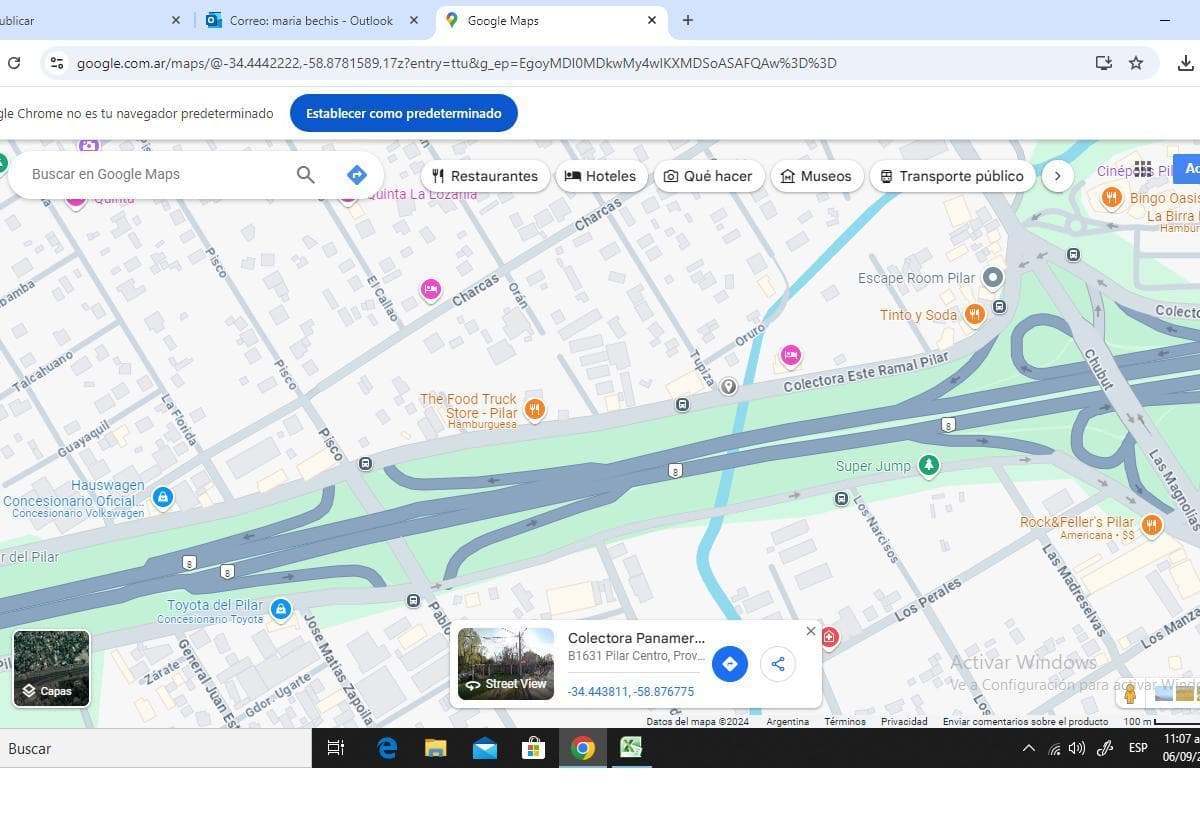Expand more category chips with the arrow
1200x837 pixels.
1057,176
